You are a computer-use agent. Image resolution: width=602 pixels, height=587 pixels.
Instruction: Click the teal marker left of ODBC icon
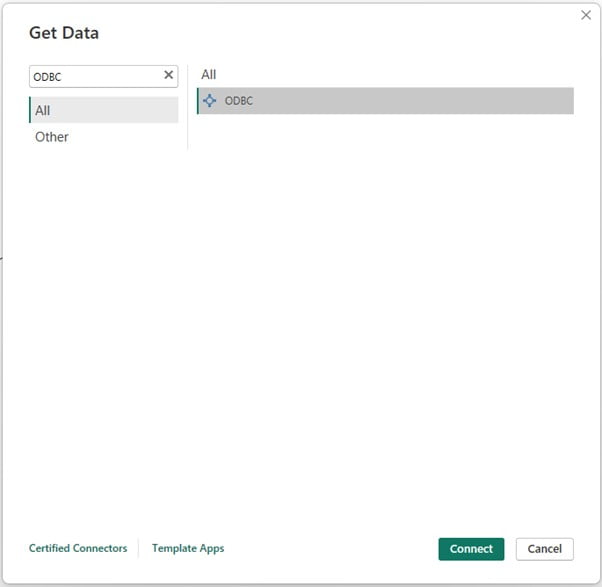(198, 101)
